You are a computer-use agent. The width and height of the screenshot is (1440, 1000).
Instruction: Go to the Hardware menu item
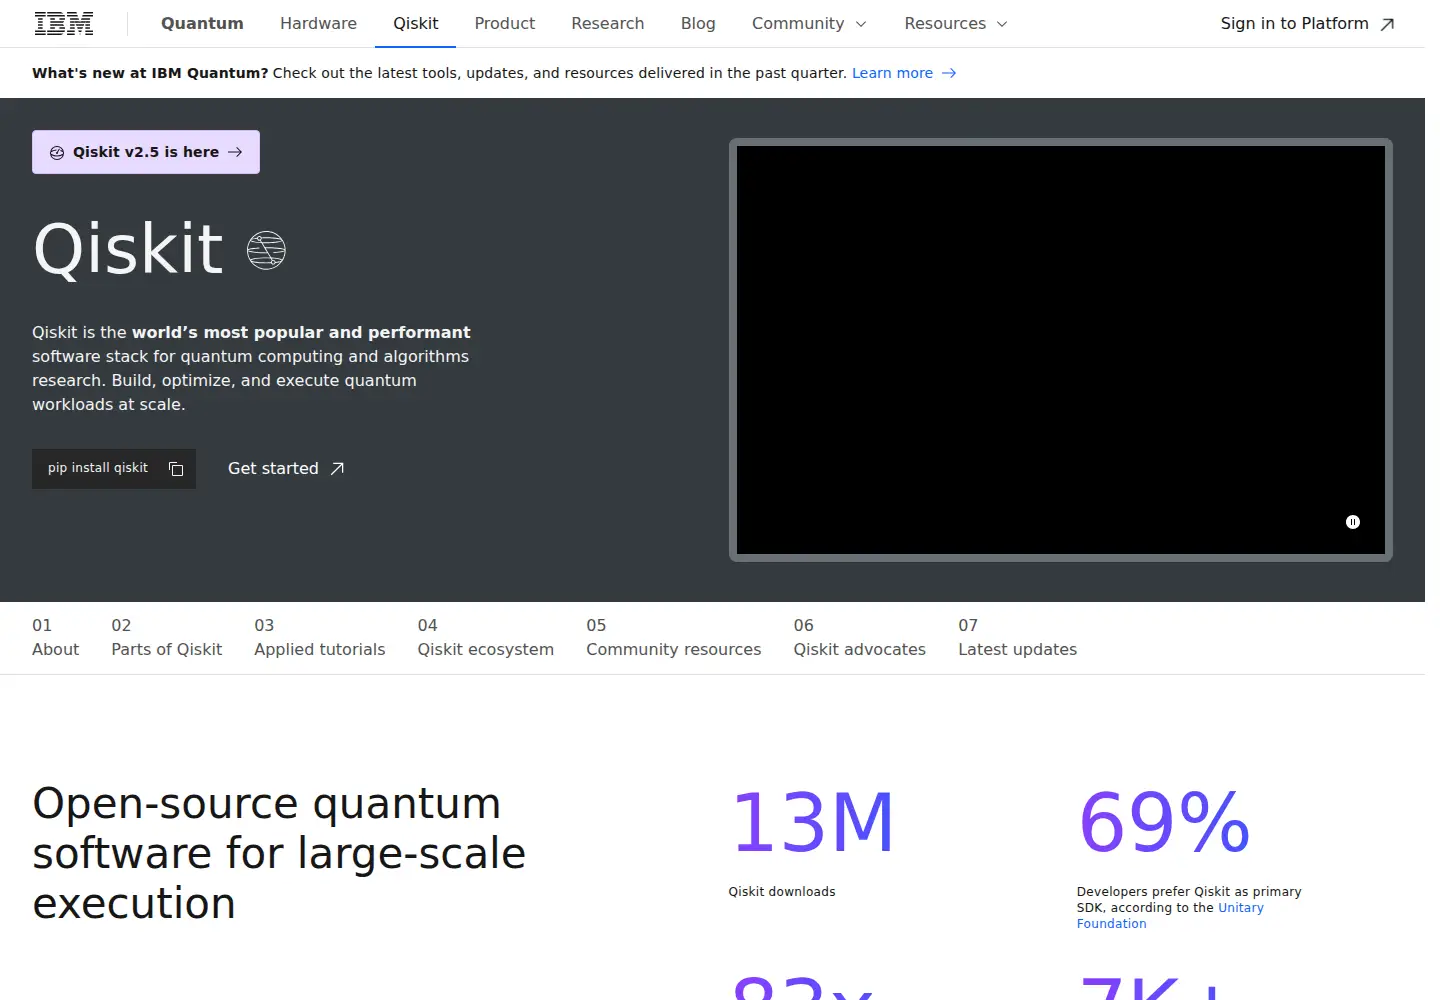pyautogui.click(x=318, y=23)
